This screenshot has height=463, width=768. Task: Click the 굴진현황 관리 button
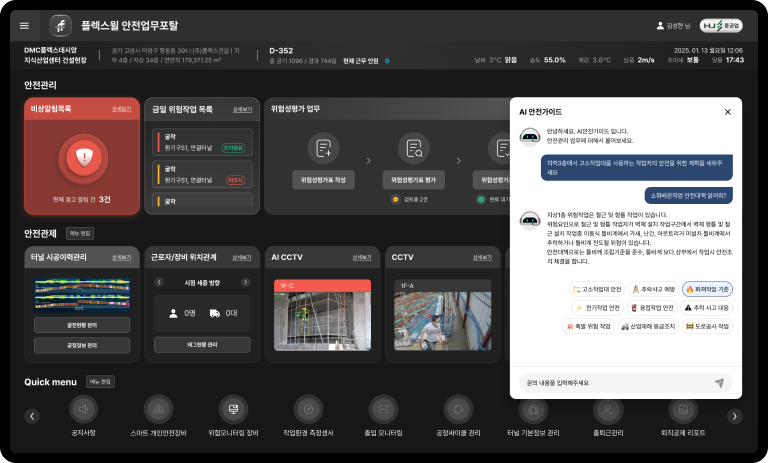[x=82, y=325]
